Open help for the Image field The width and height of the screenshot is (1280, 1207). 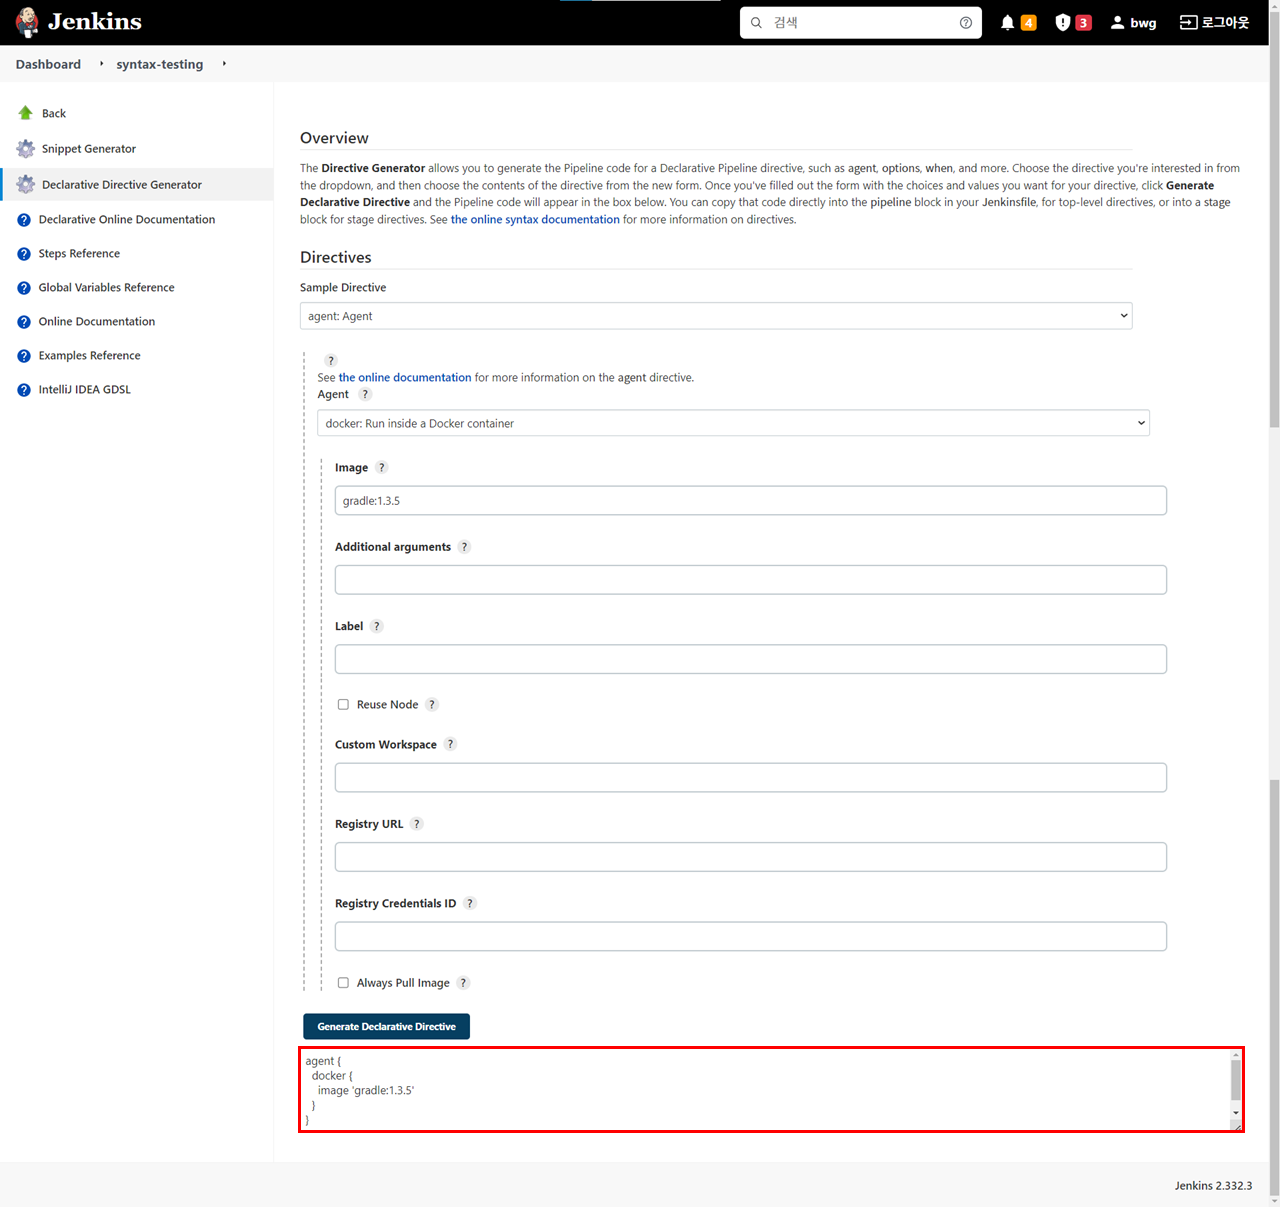click(x=381, y=467)
